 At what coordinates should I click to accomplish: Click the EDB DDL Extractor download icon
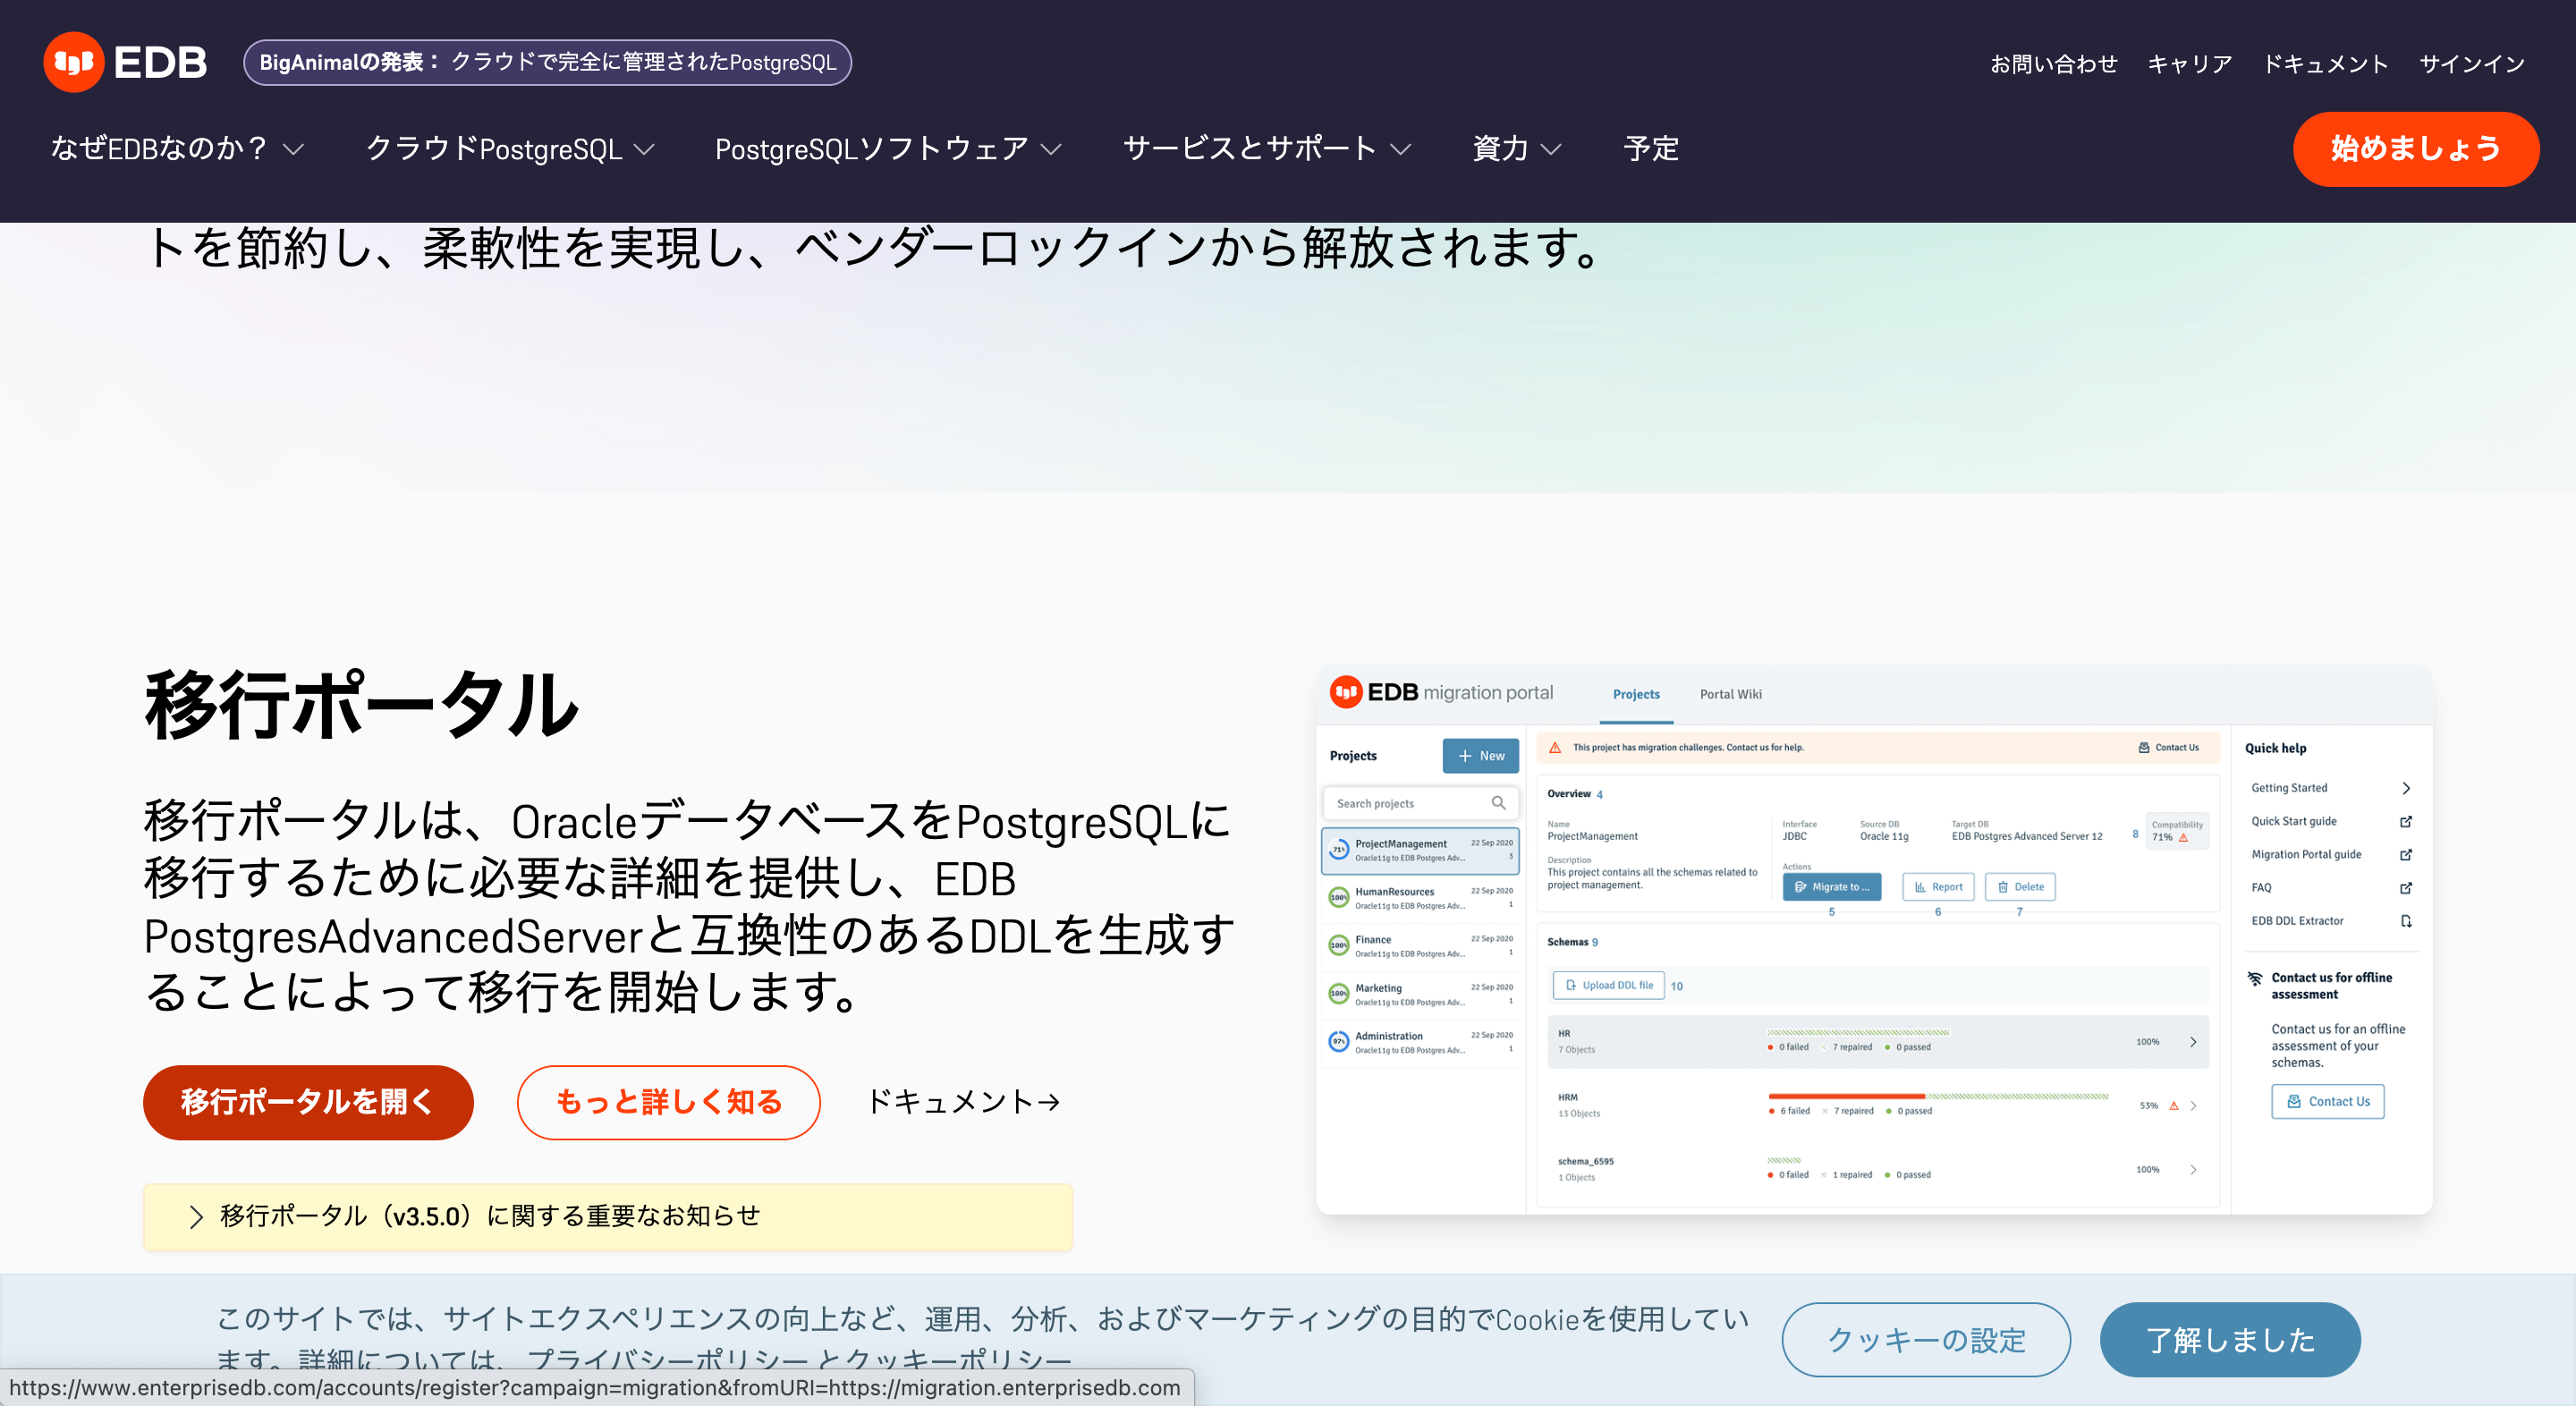pyautogui.click(x=2406, y=921)
